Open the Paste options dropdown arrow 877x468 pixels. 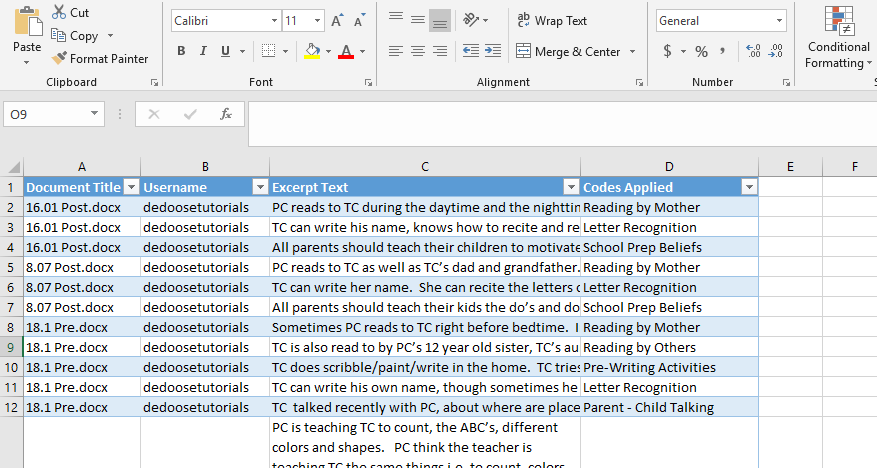(26, 62)
